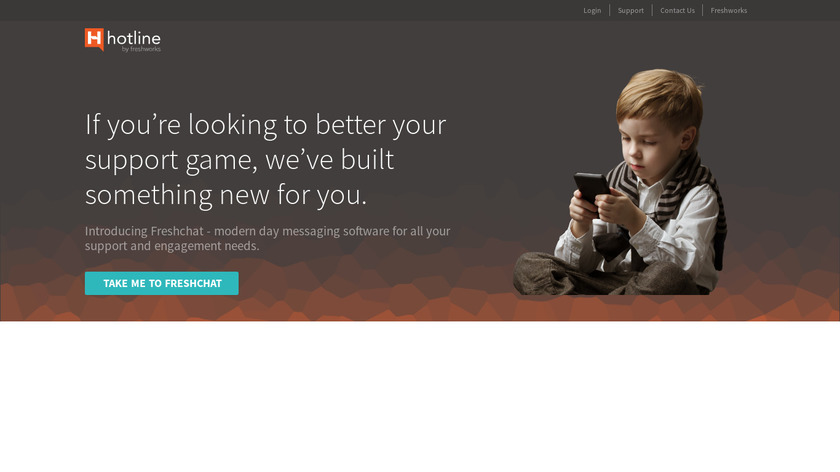This screenshot has height=472, width=840.
Task: Click the word 'Freshchat' in the subheading
Action: click(177, 231)
